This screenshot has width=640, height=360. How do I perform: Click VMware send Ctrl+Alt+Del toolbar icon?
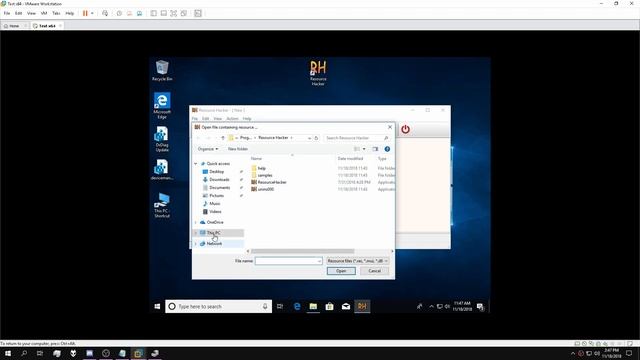click(x=105, y=13)
